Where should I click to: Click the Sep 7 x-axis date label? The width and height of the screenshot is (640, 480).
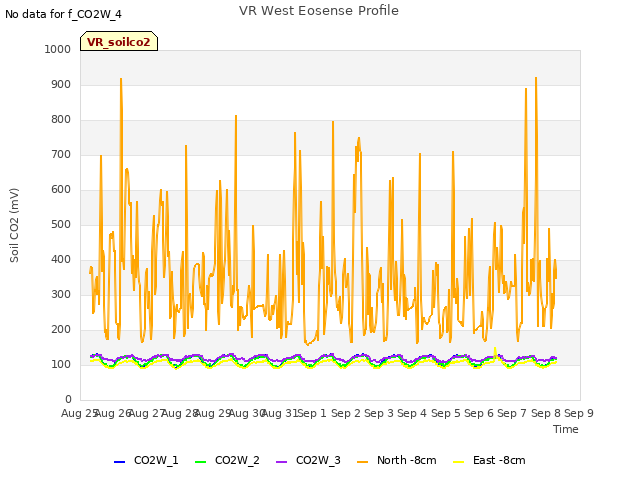click(x=512, y=413)
